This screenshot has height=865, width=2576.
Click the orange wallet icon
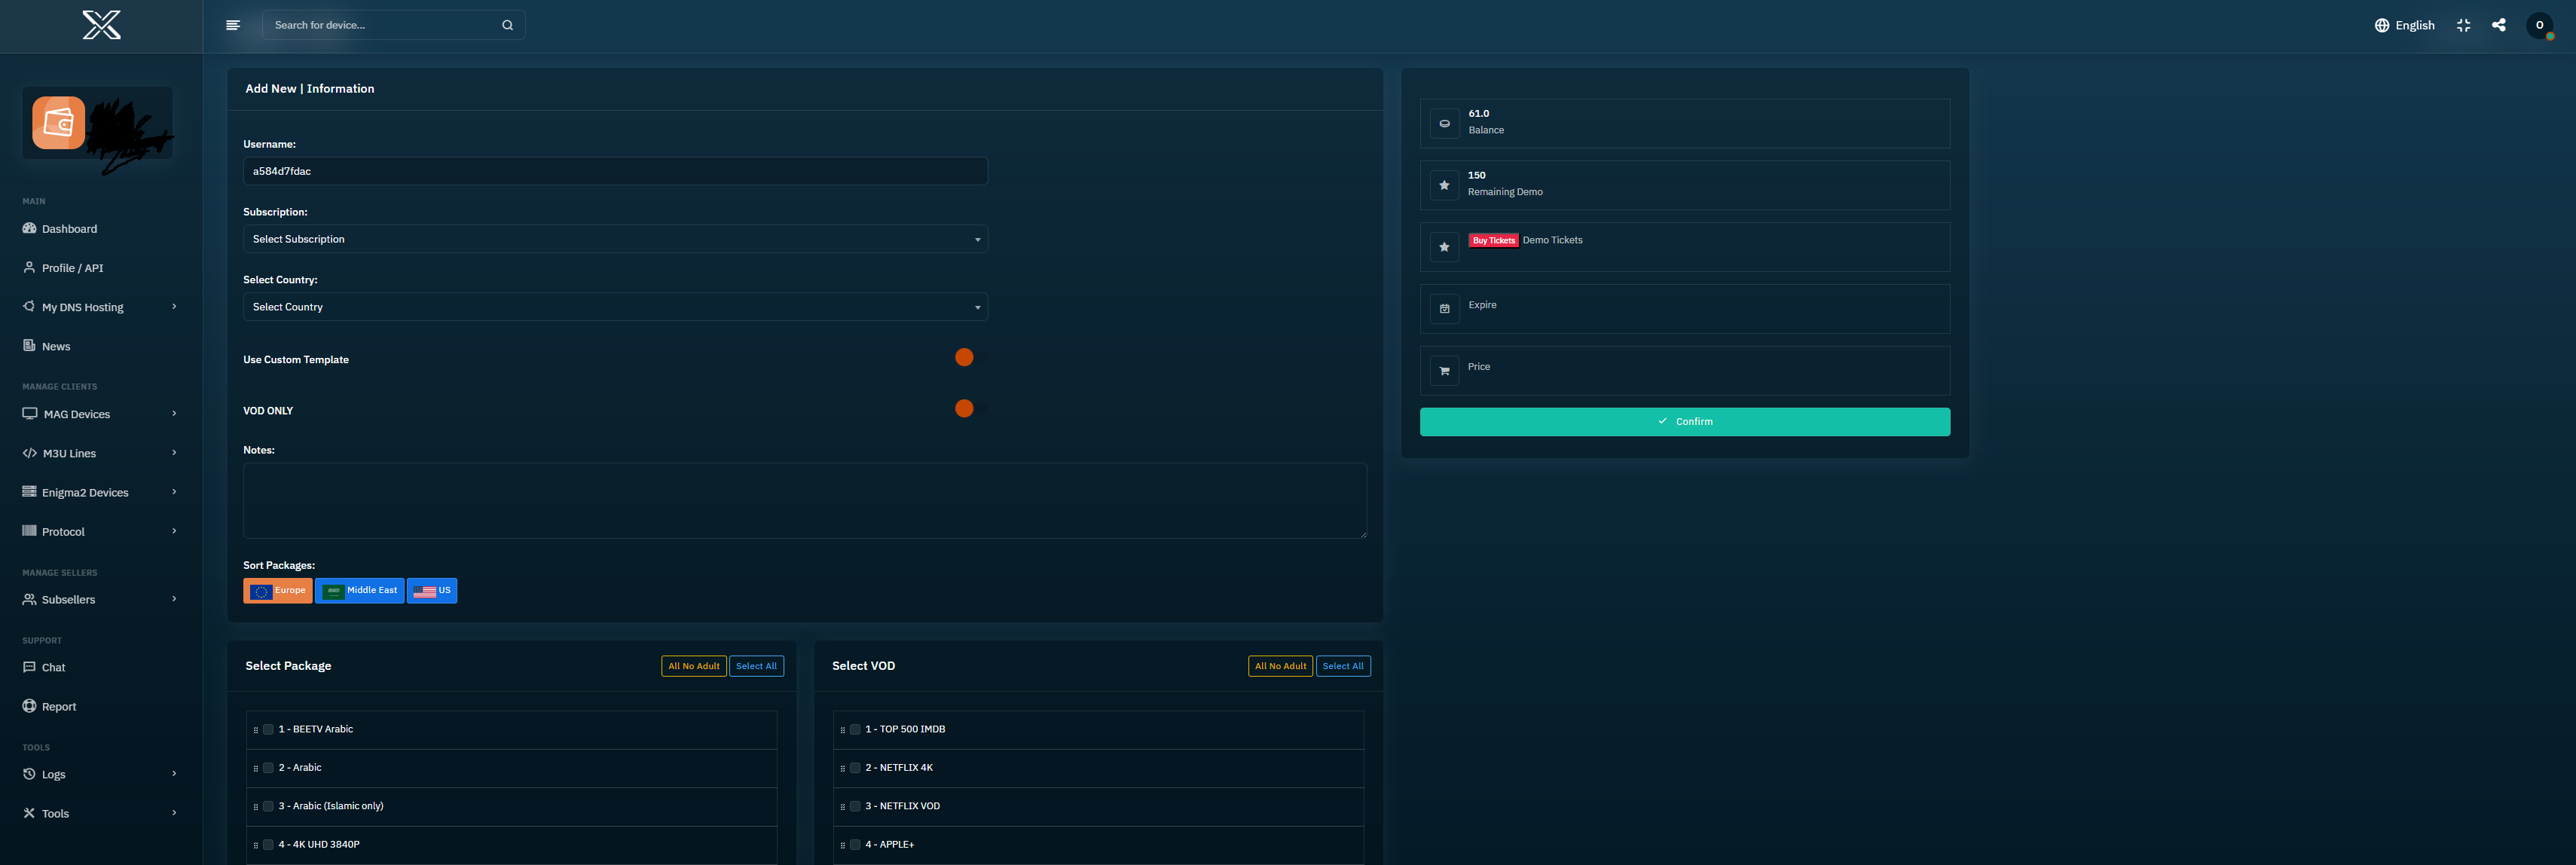coord(58,123)
